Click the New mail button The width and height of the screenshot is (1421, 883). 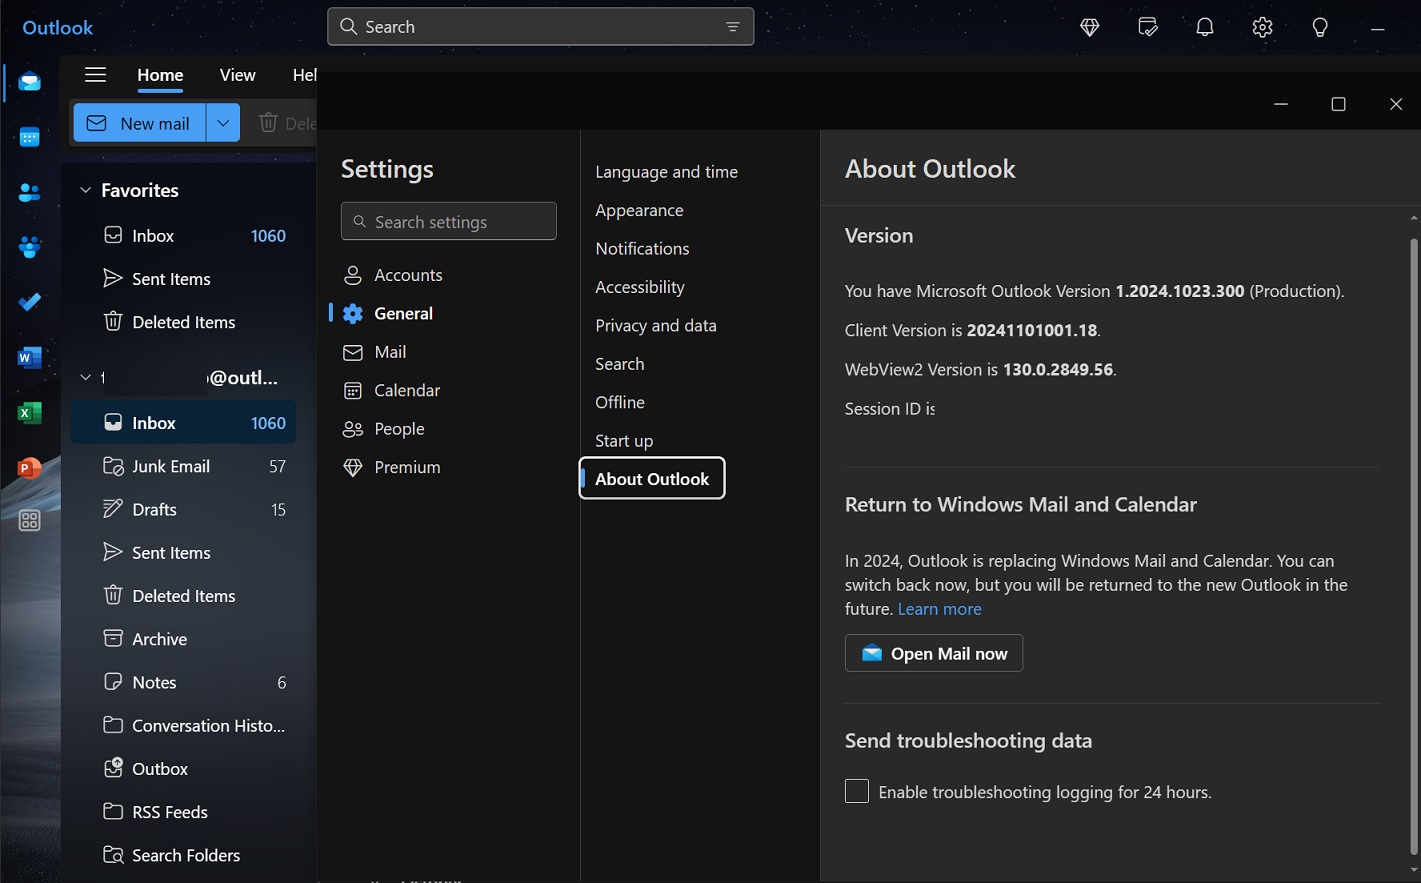[140, 123]
